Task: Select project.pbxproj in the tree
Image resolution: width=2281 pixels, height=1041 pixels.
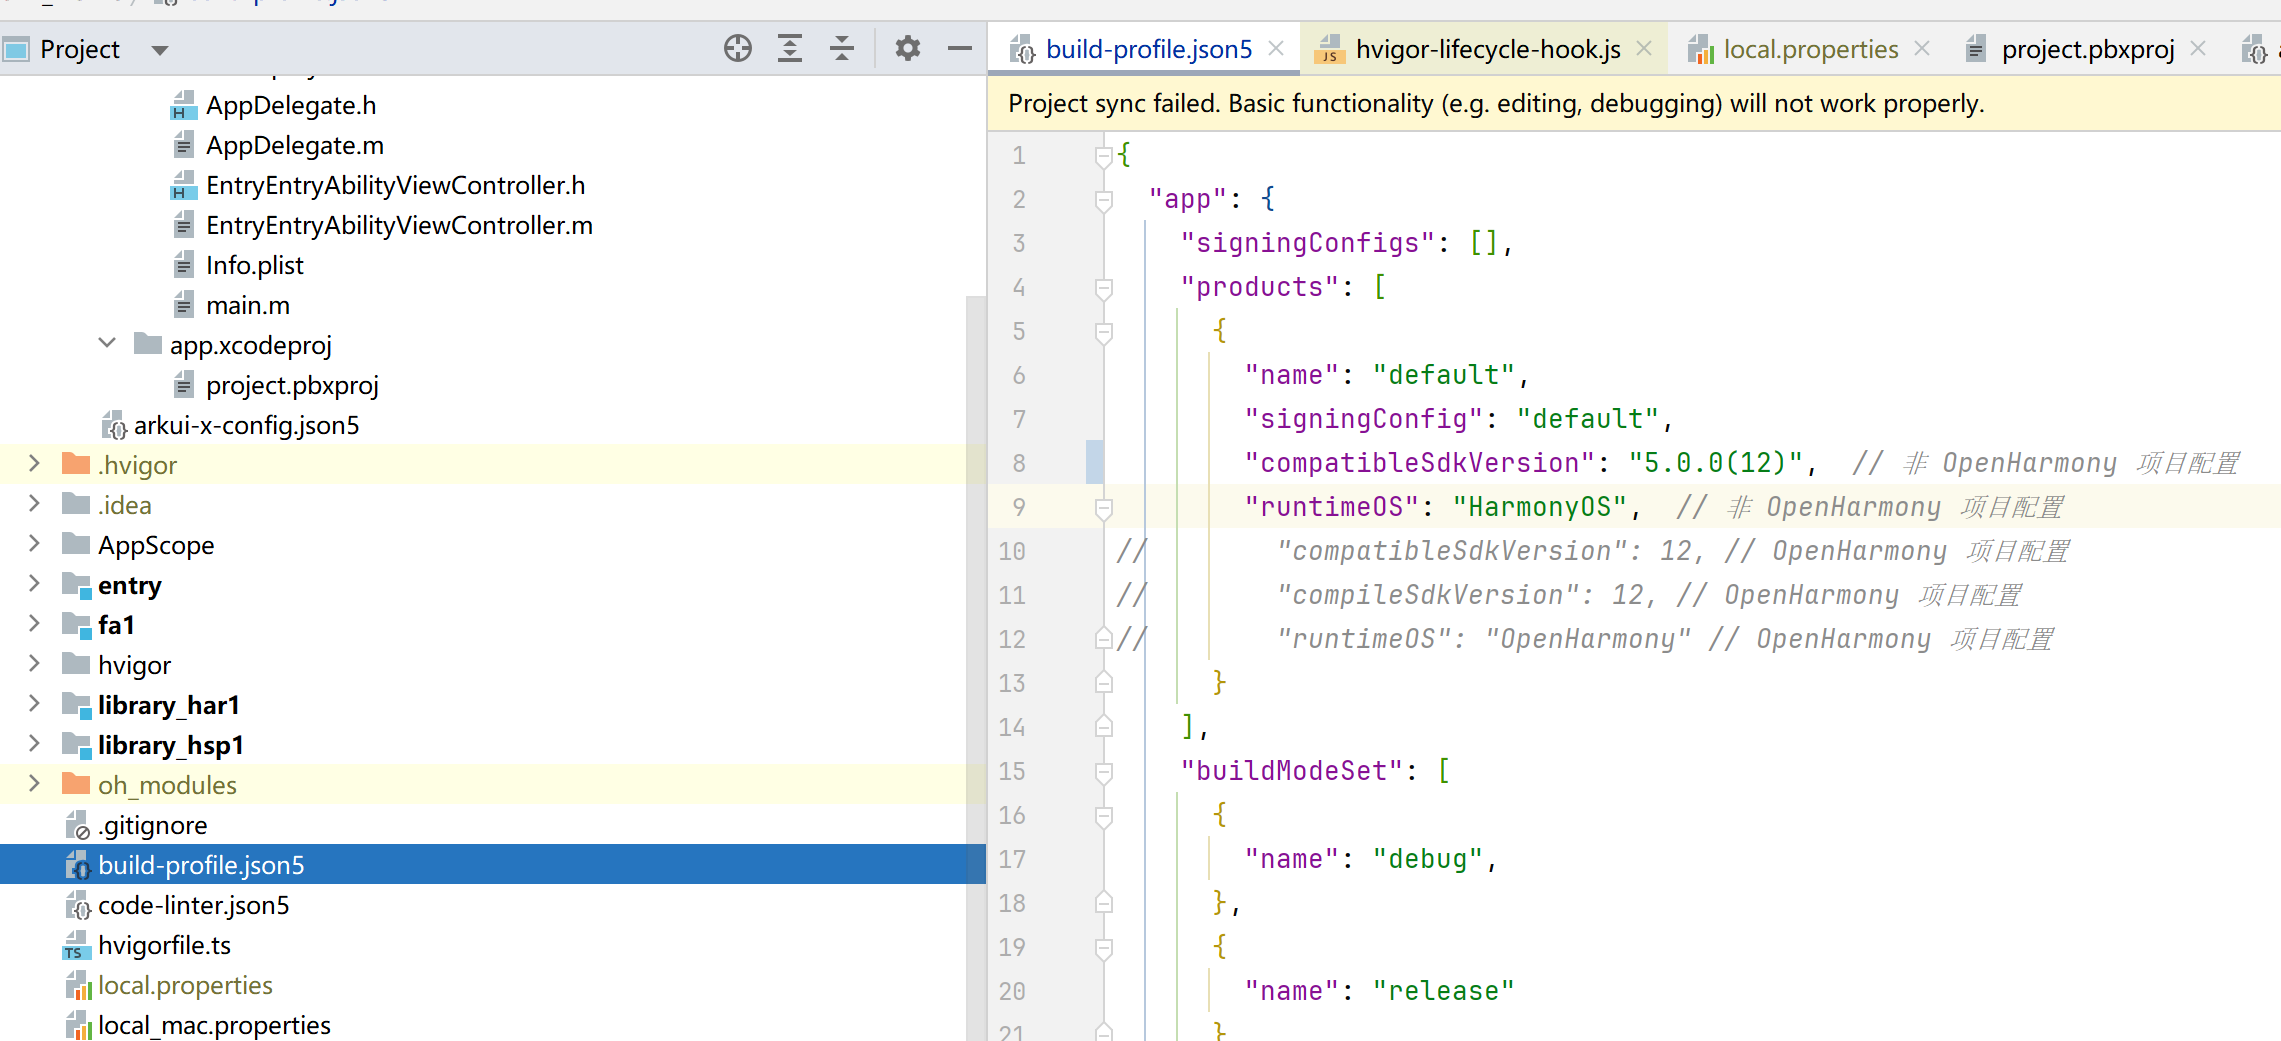Action: pos(292,385)
